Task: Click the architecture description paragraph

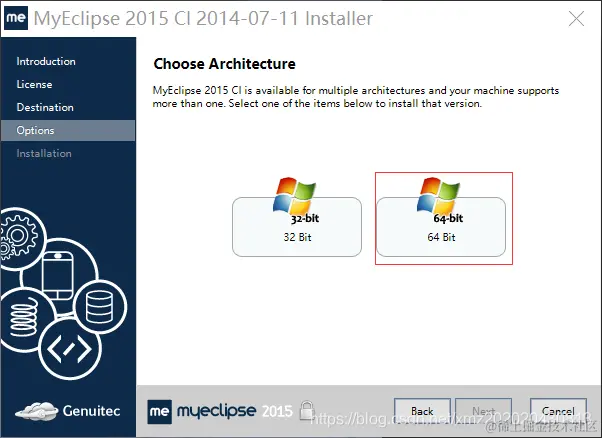Action: 356,97
